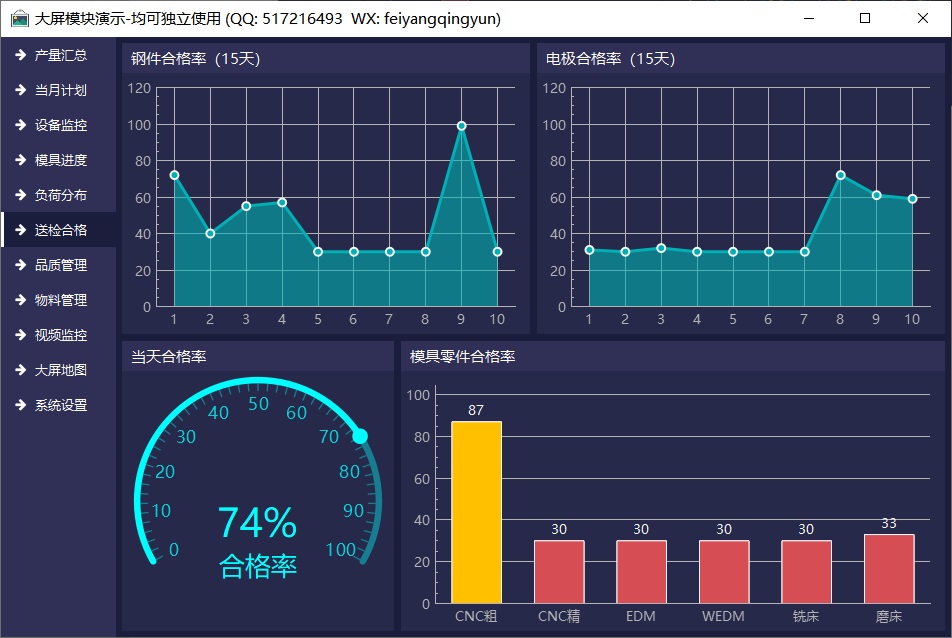Click the day 8 point in 电极合格率 chart
The width and height of the screenshot is (952, 638).
click(840, 175)
